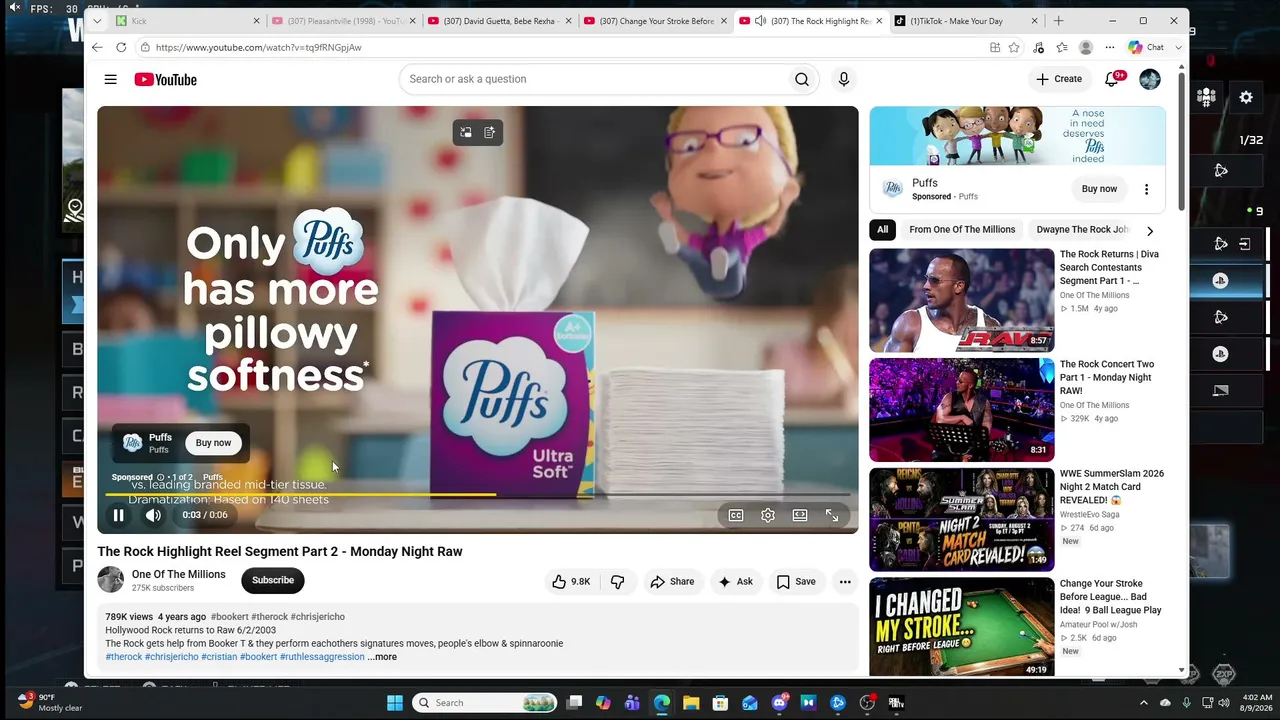The image size is (1280, 720).
Task: Open browser Settings and more menu
Action: click(x=1110, y=47)
